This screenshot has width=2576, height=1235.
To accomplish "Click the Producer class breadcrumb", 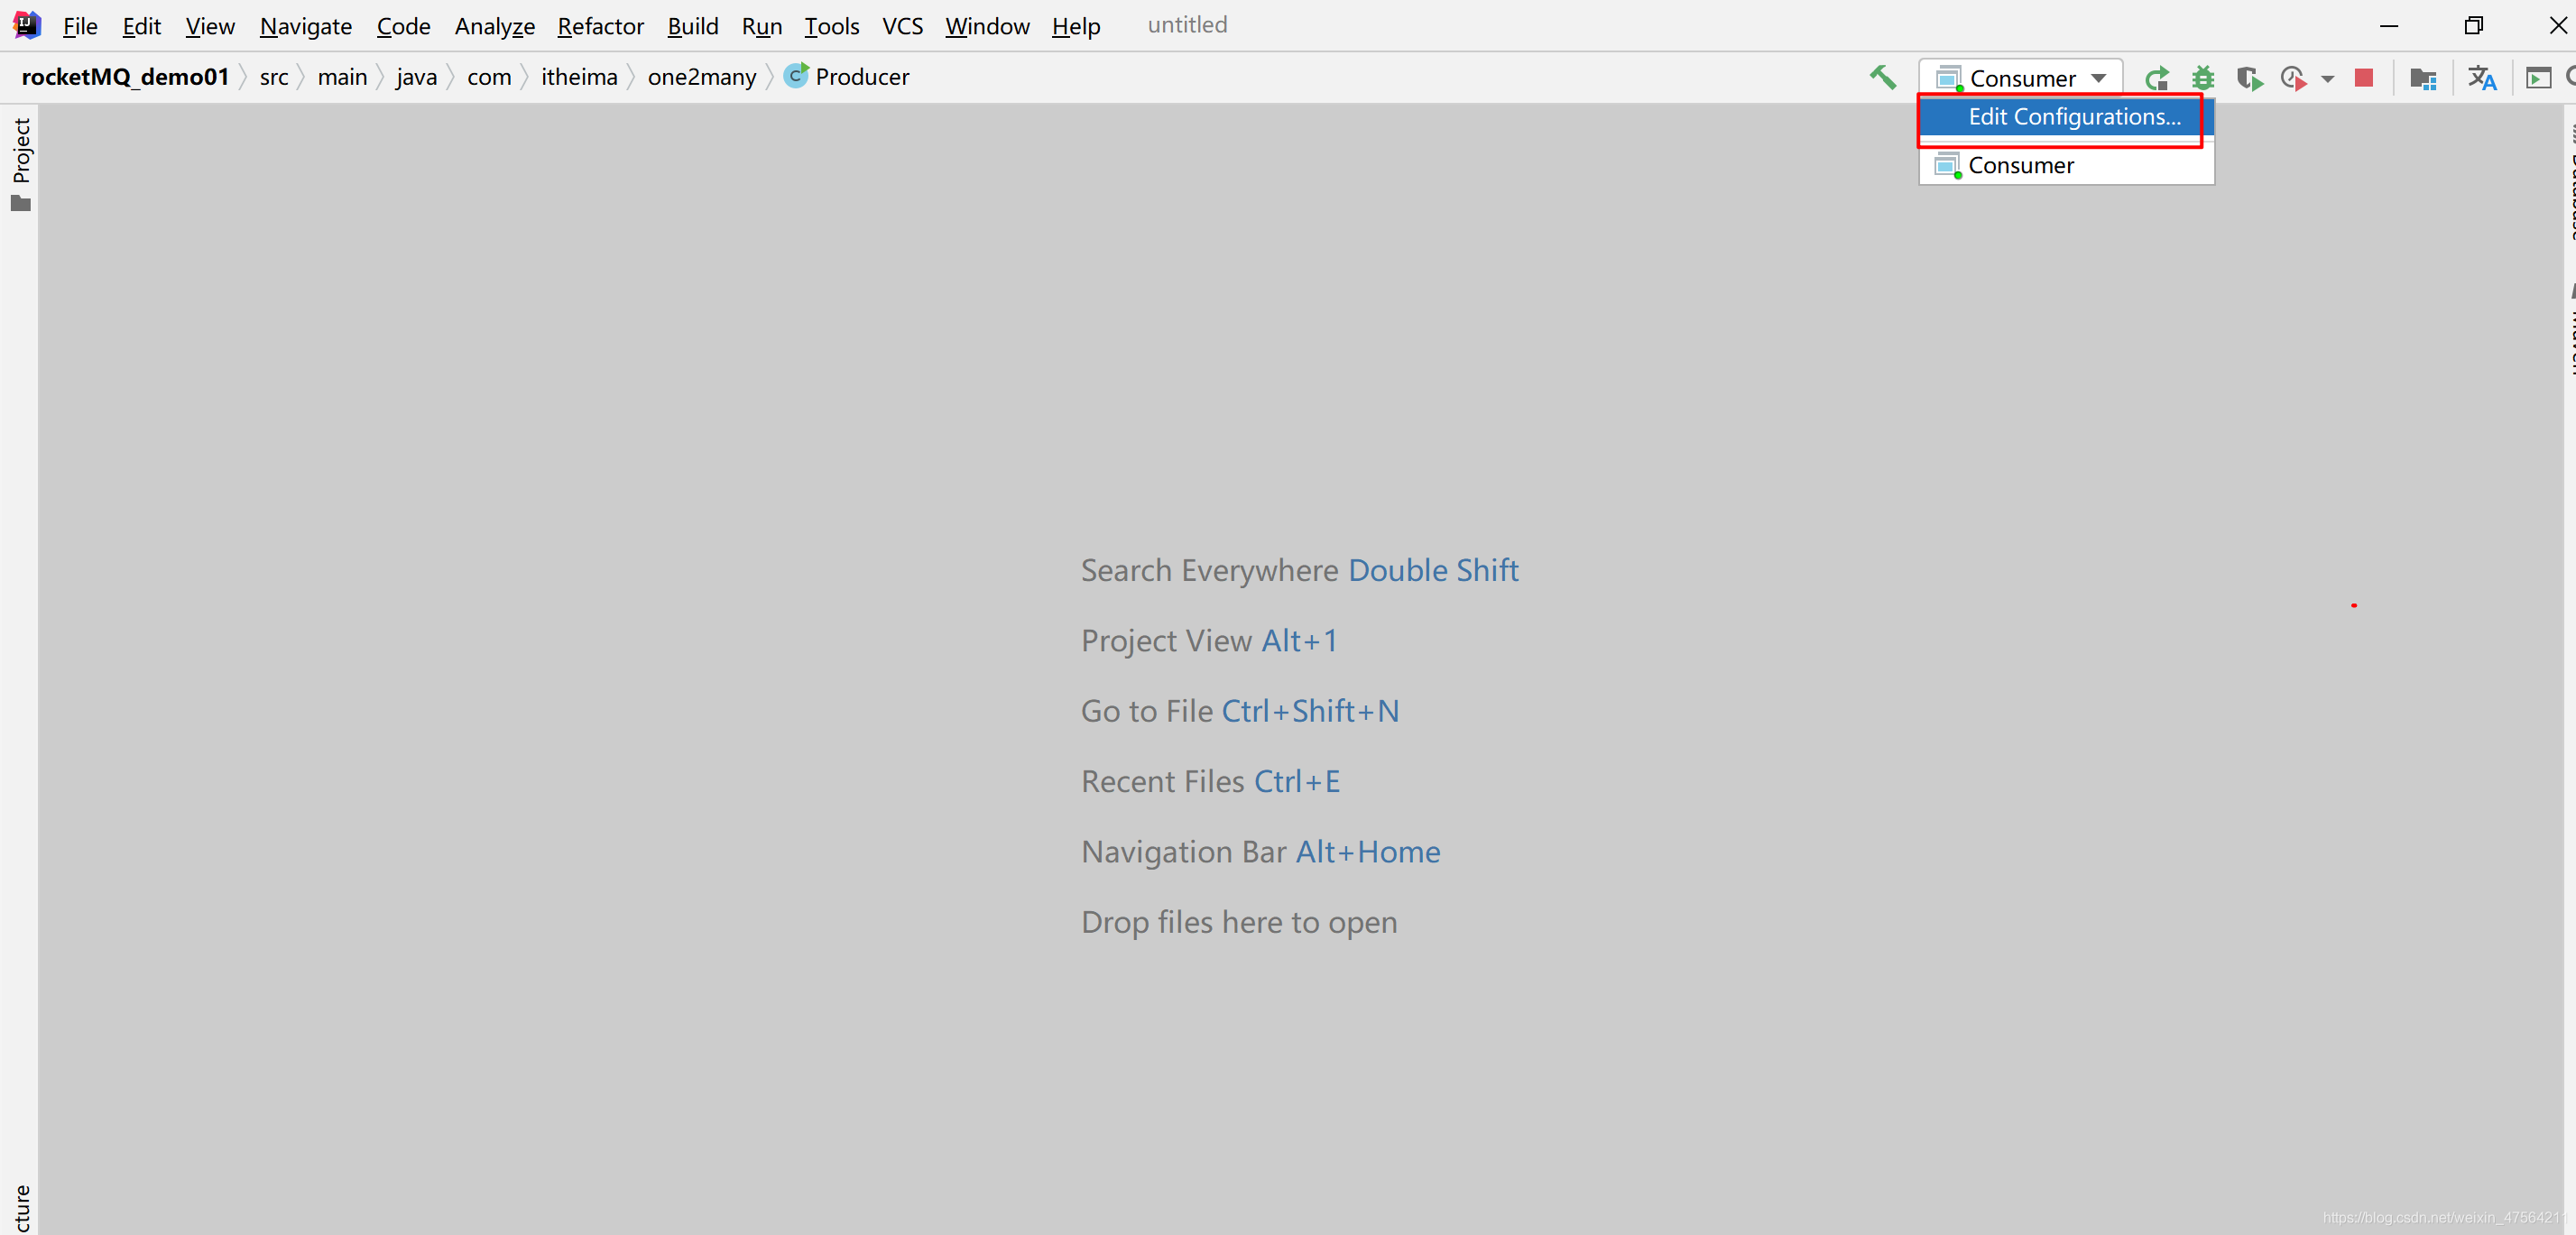I will 861,77.
